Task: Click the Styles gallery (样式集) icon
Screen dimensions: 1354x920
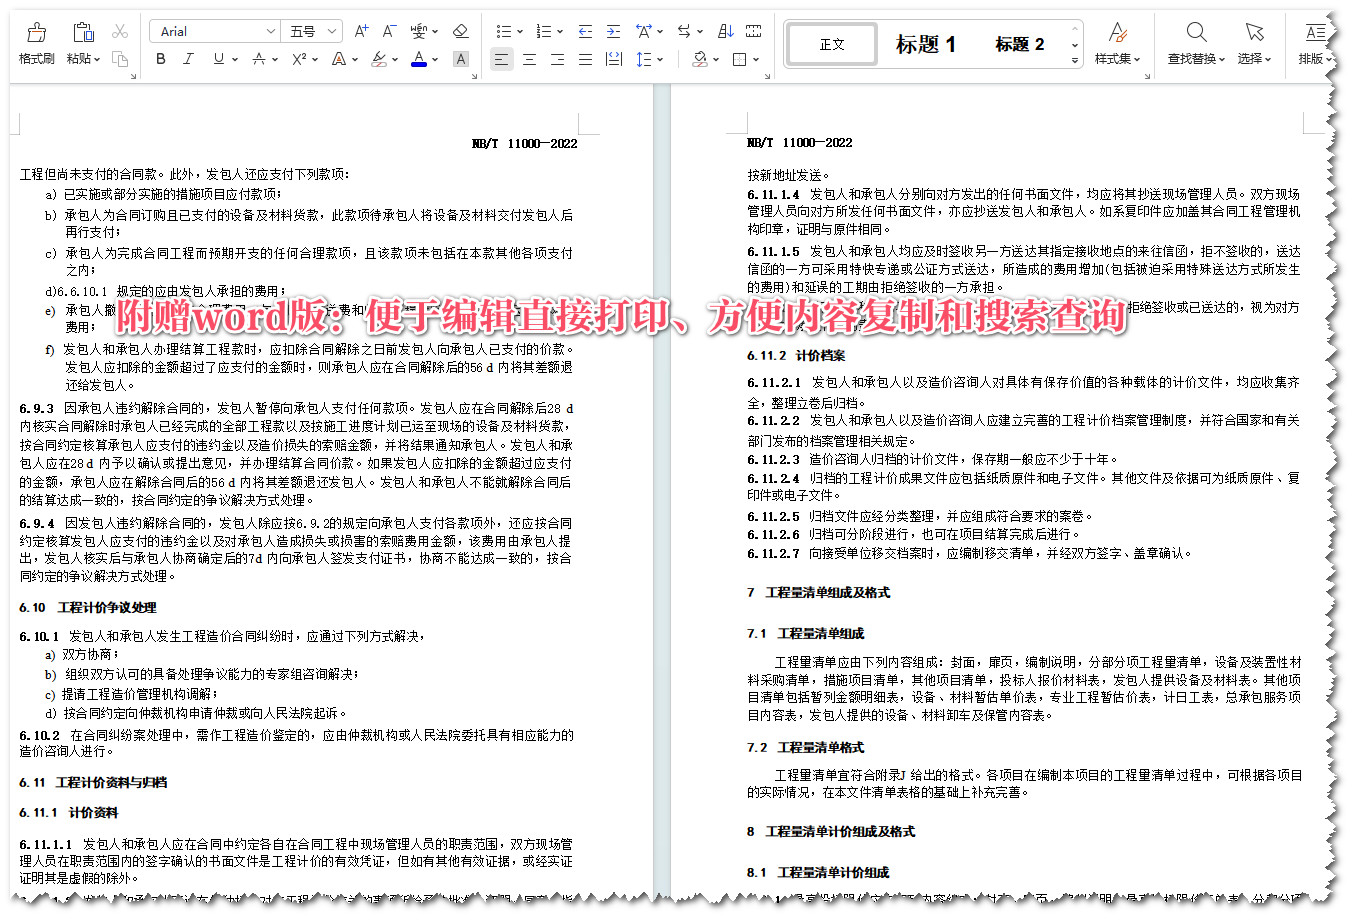Action: [x=1116, y=42]
